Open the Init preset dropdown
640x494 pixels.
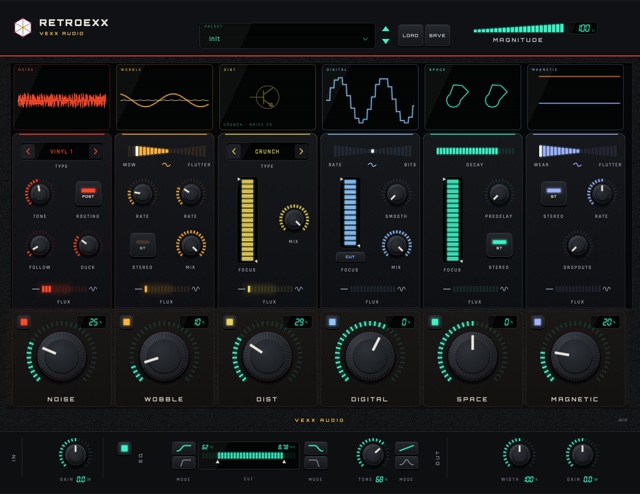click(x=287, y=36)
